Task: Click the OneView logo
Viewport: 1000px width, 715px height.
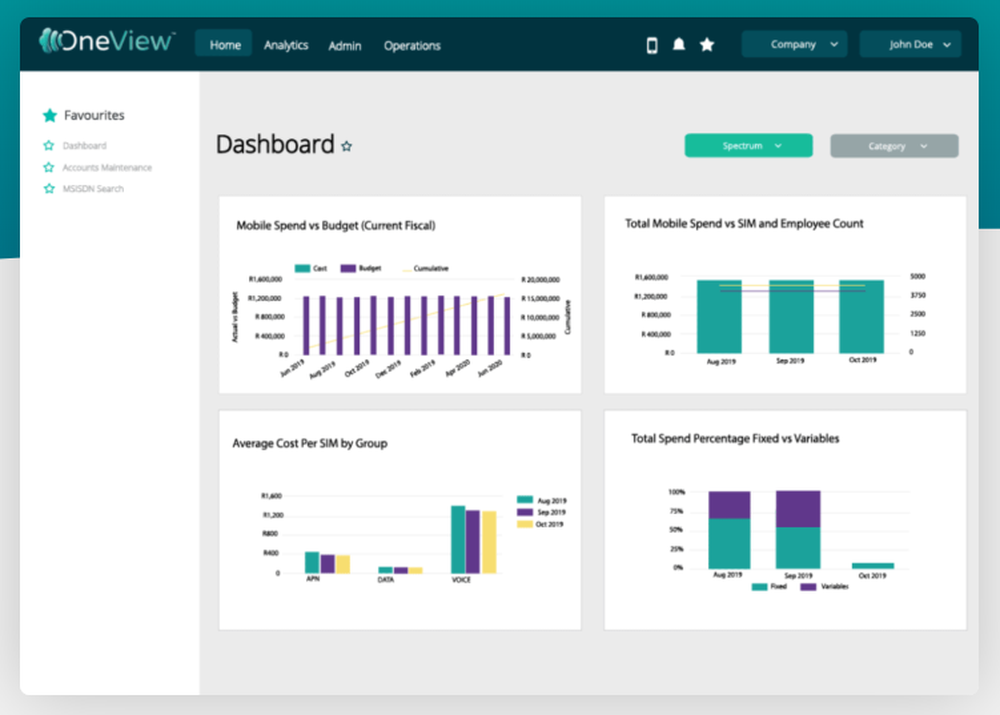Action: (x=107, y=41)
